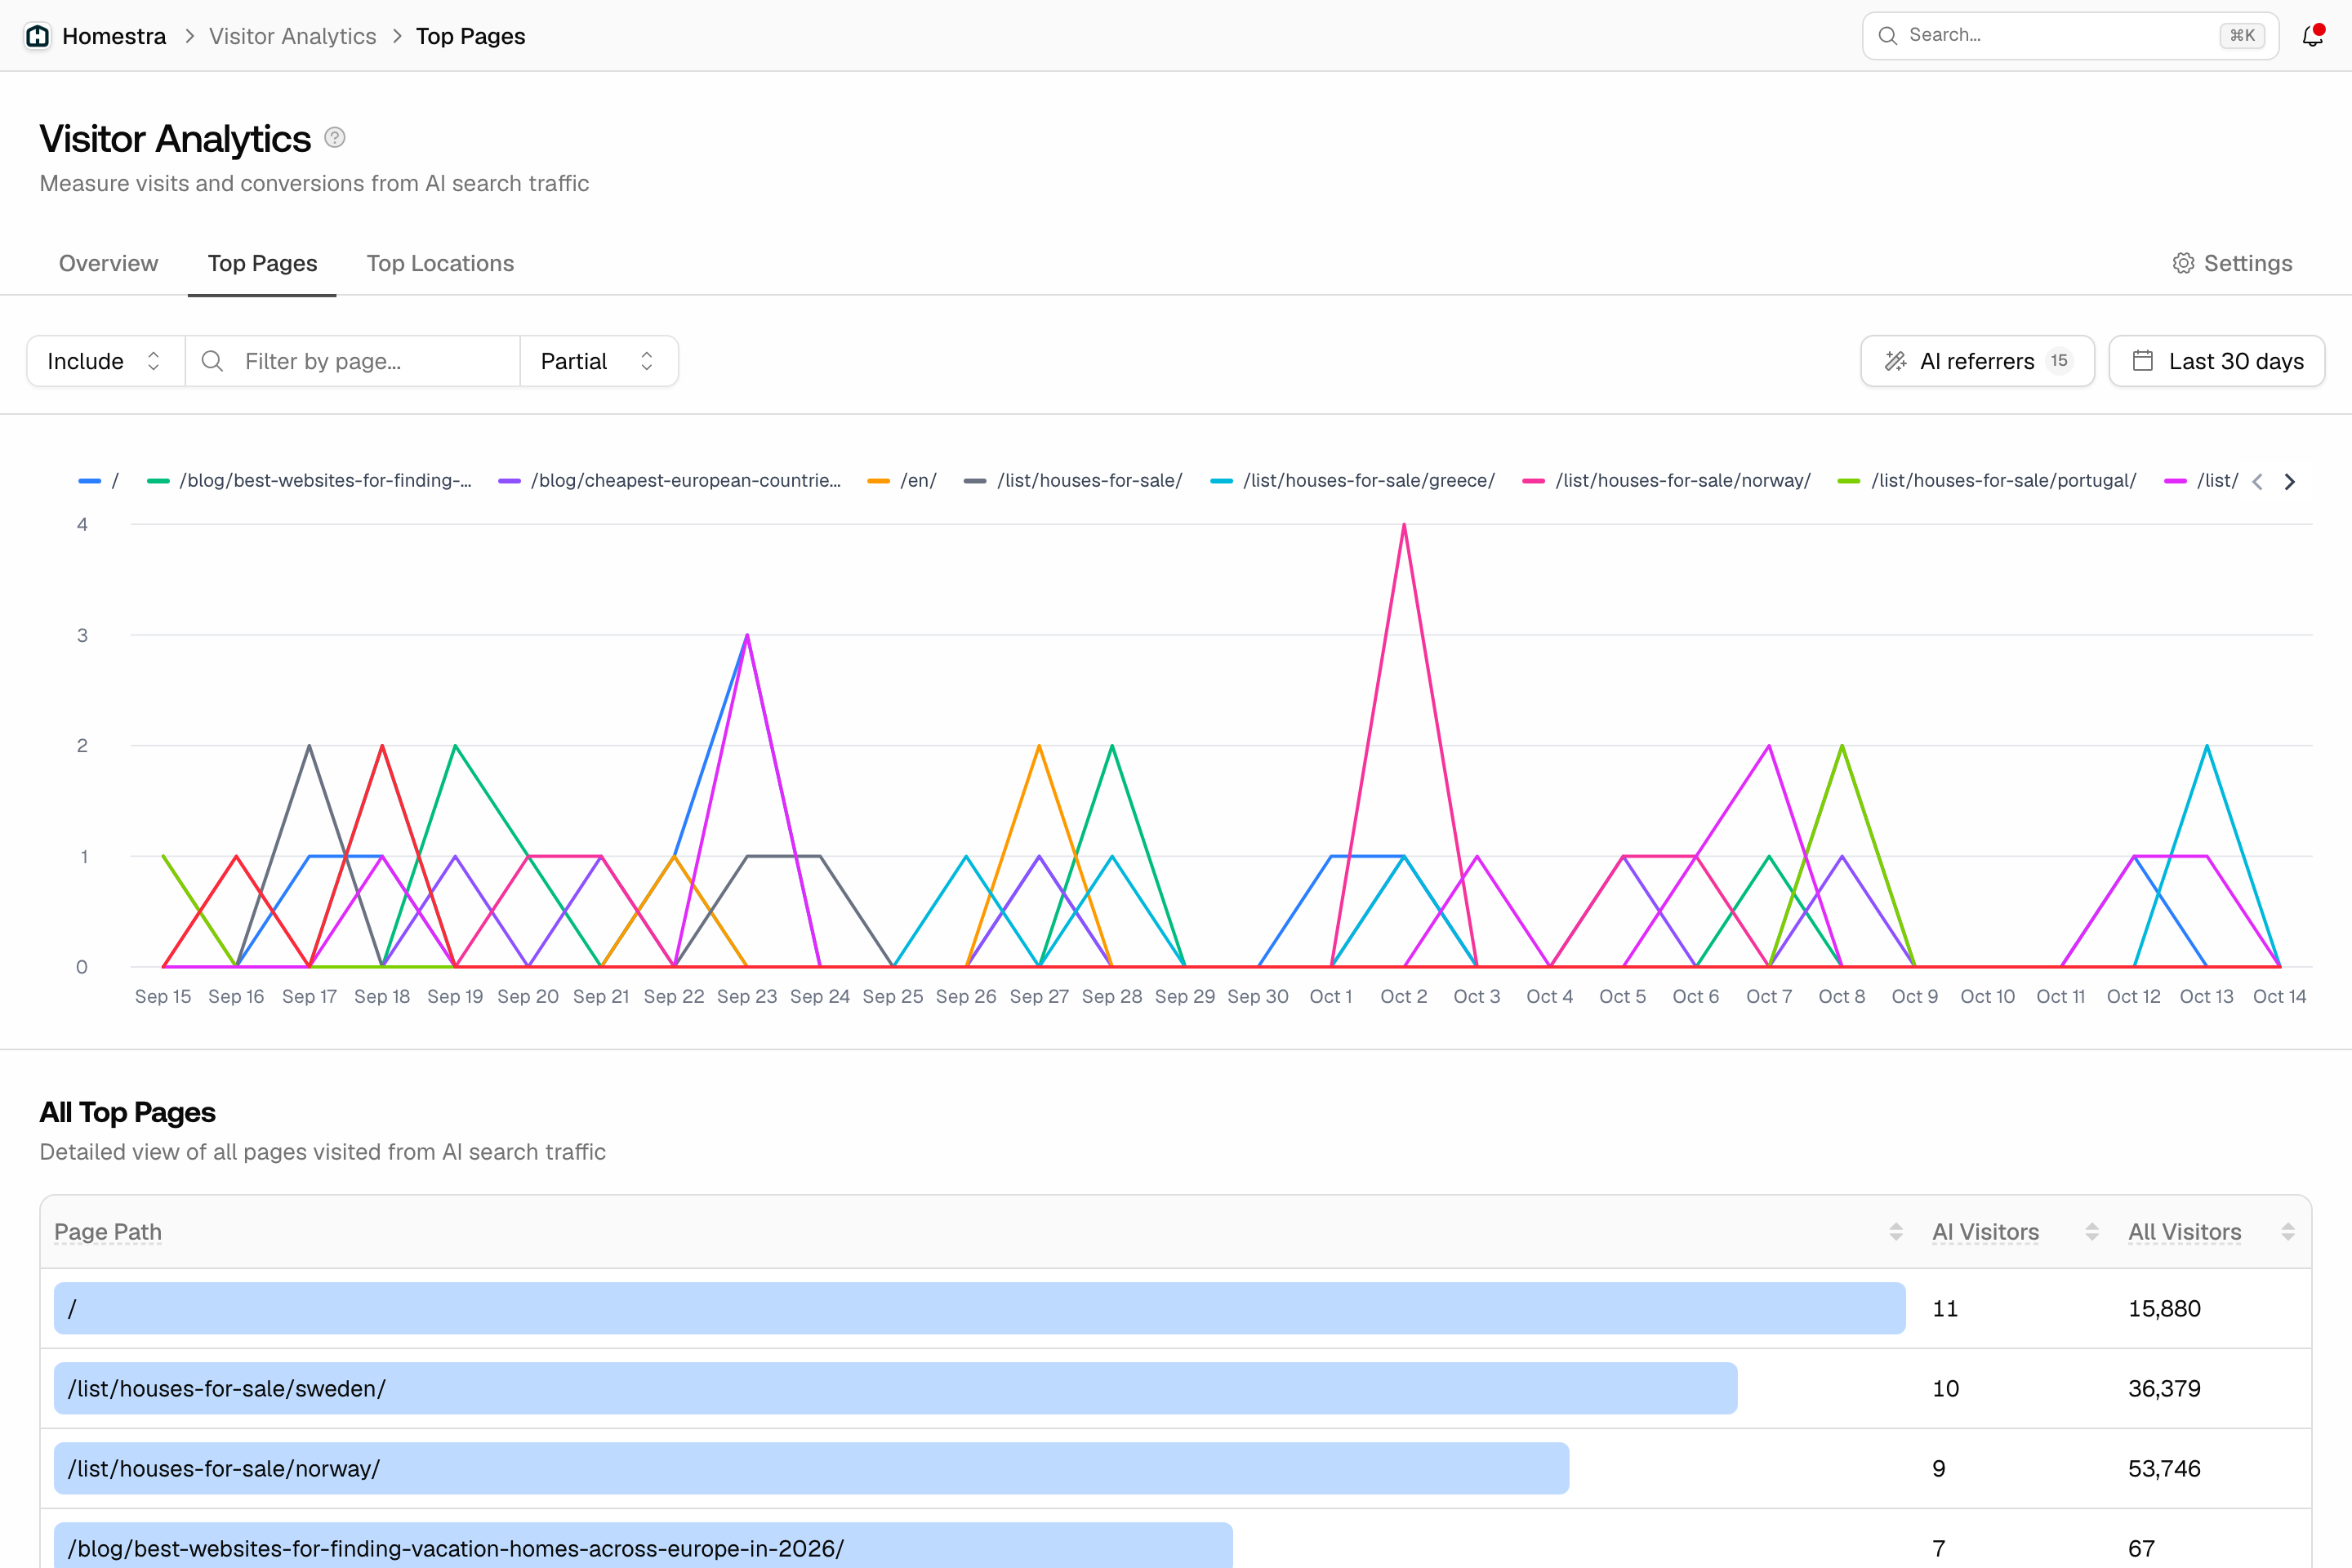
Task: Click the Homestra logo icon
Action: [37, 36]
